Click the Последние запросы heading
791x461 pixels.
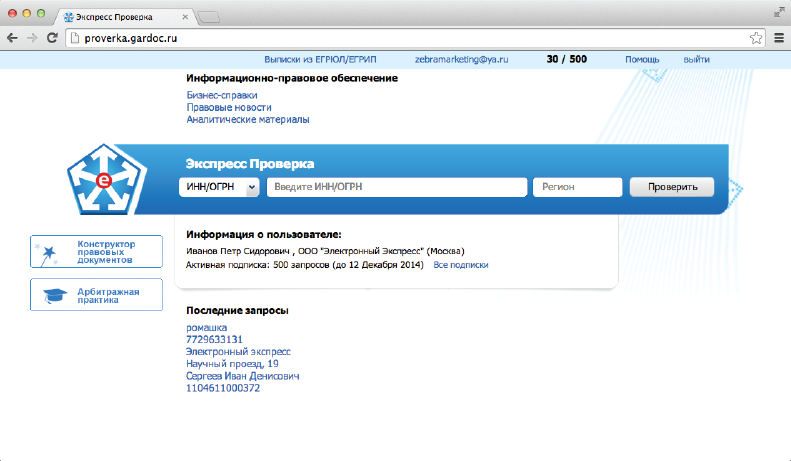coord(237,311)
